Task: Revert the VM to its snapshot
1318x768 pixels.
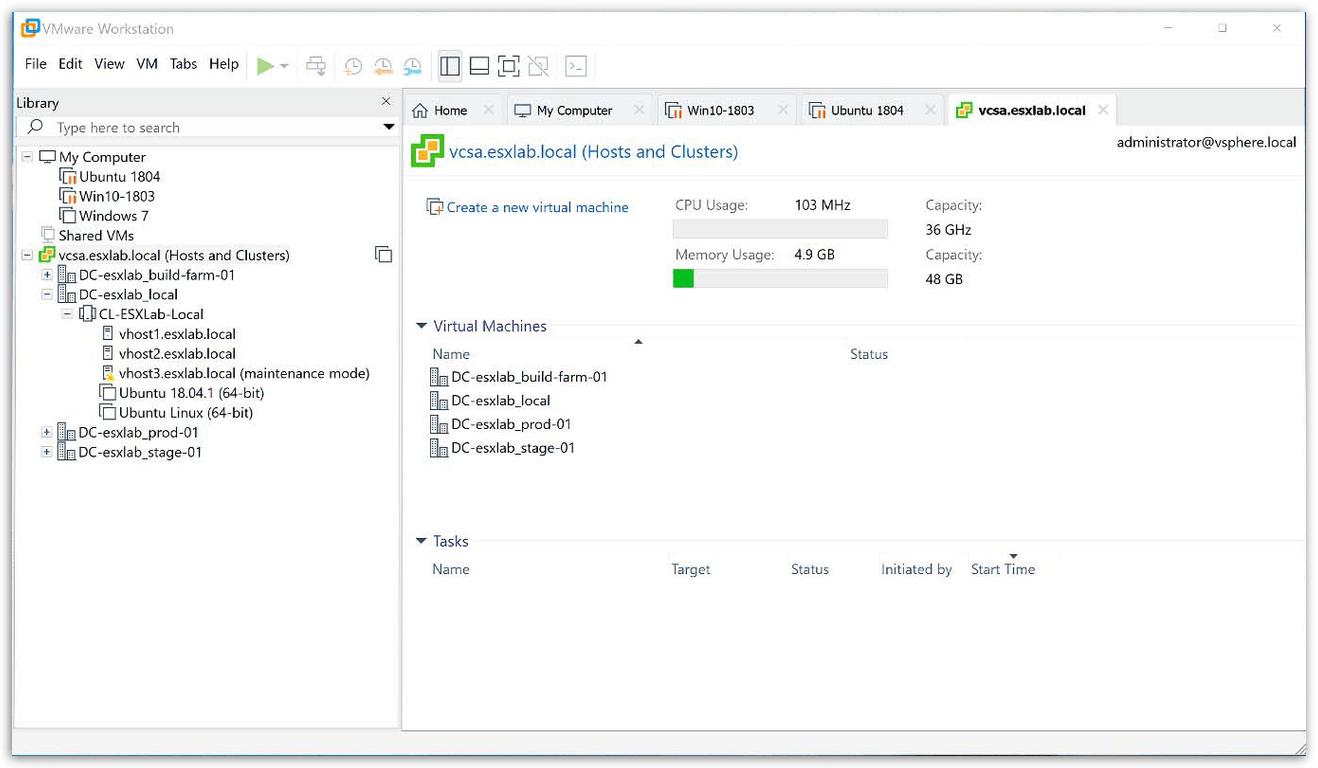Action: click(383, 65)
